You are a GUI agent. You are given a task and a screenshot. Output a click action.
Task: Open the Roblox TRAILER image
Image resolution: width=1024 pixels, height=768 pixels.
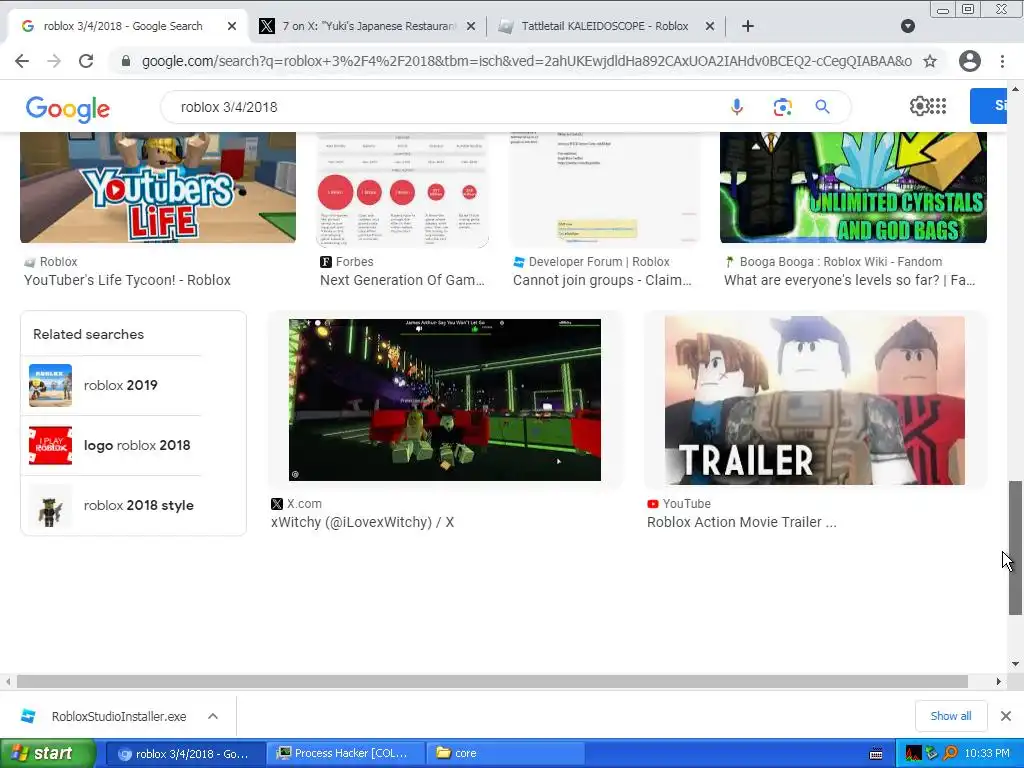(814, 400)
